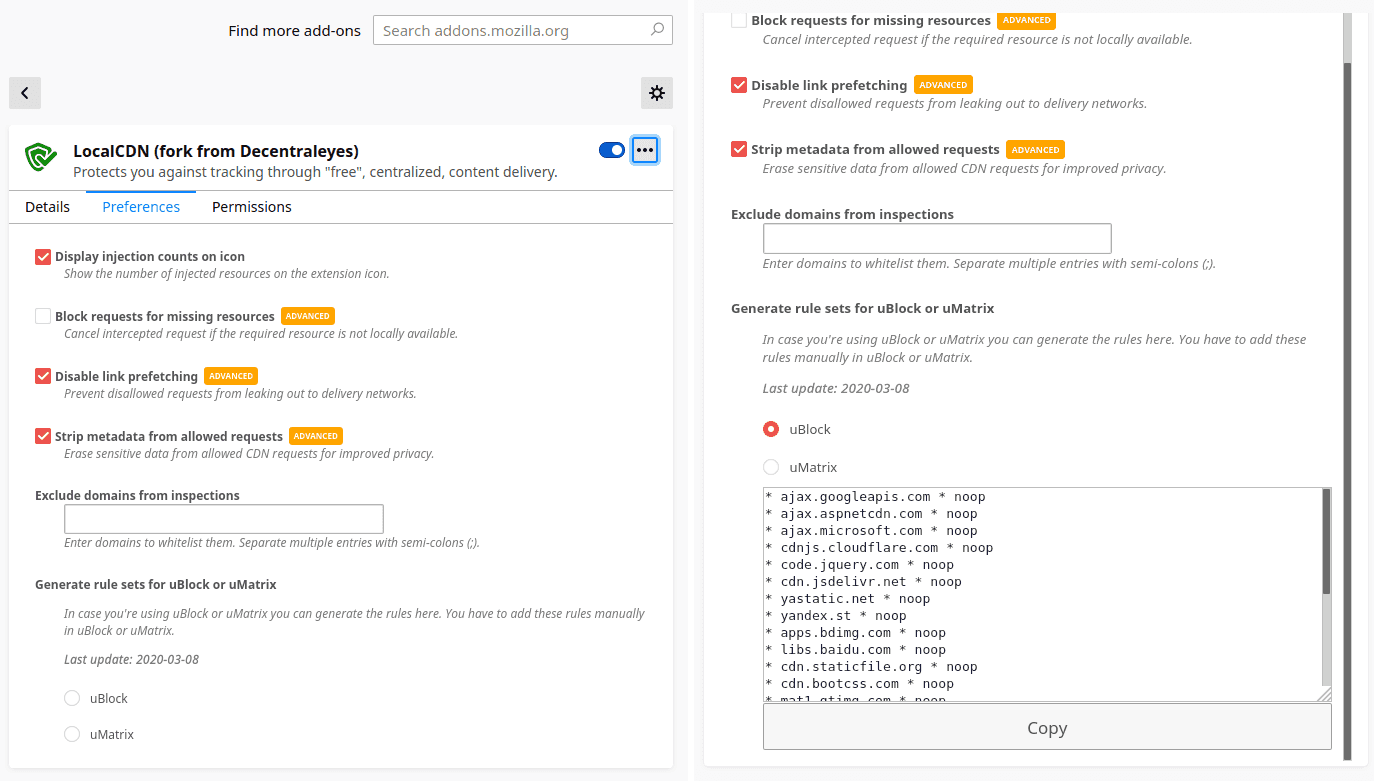
Task: Open the add-ons tools gear menu
Action: (657, 93)
